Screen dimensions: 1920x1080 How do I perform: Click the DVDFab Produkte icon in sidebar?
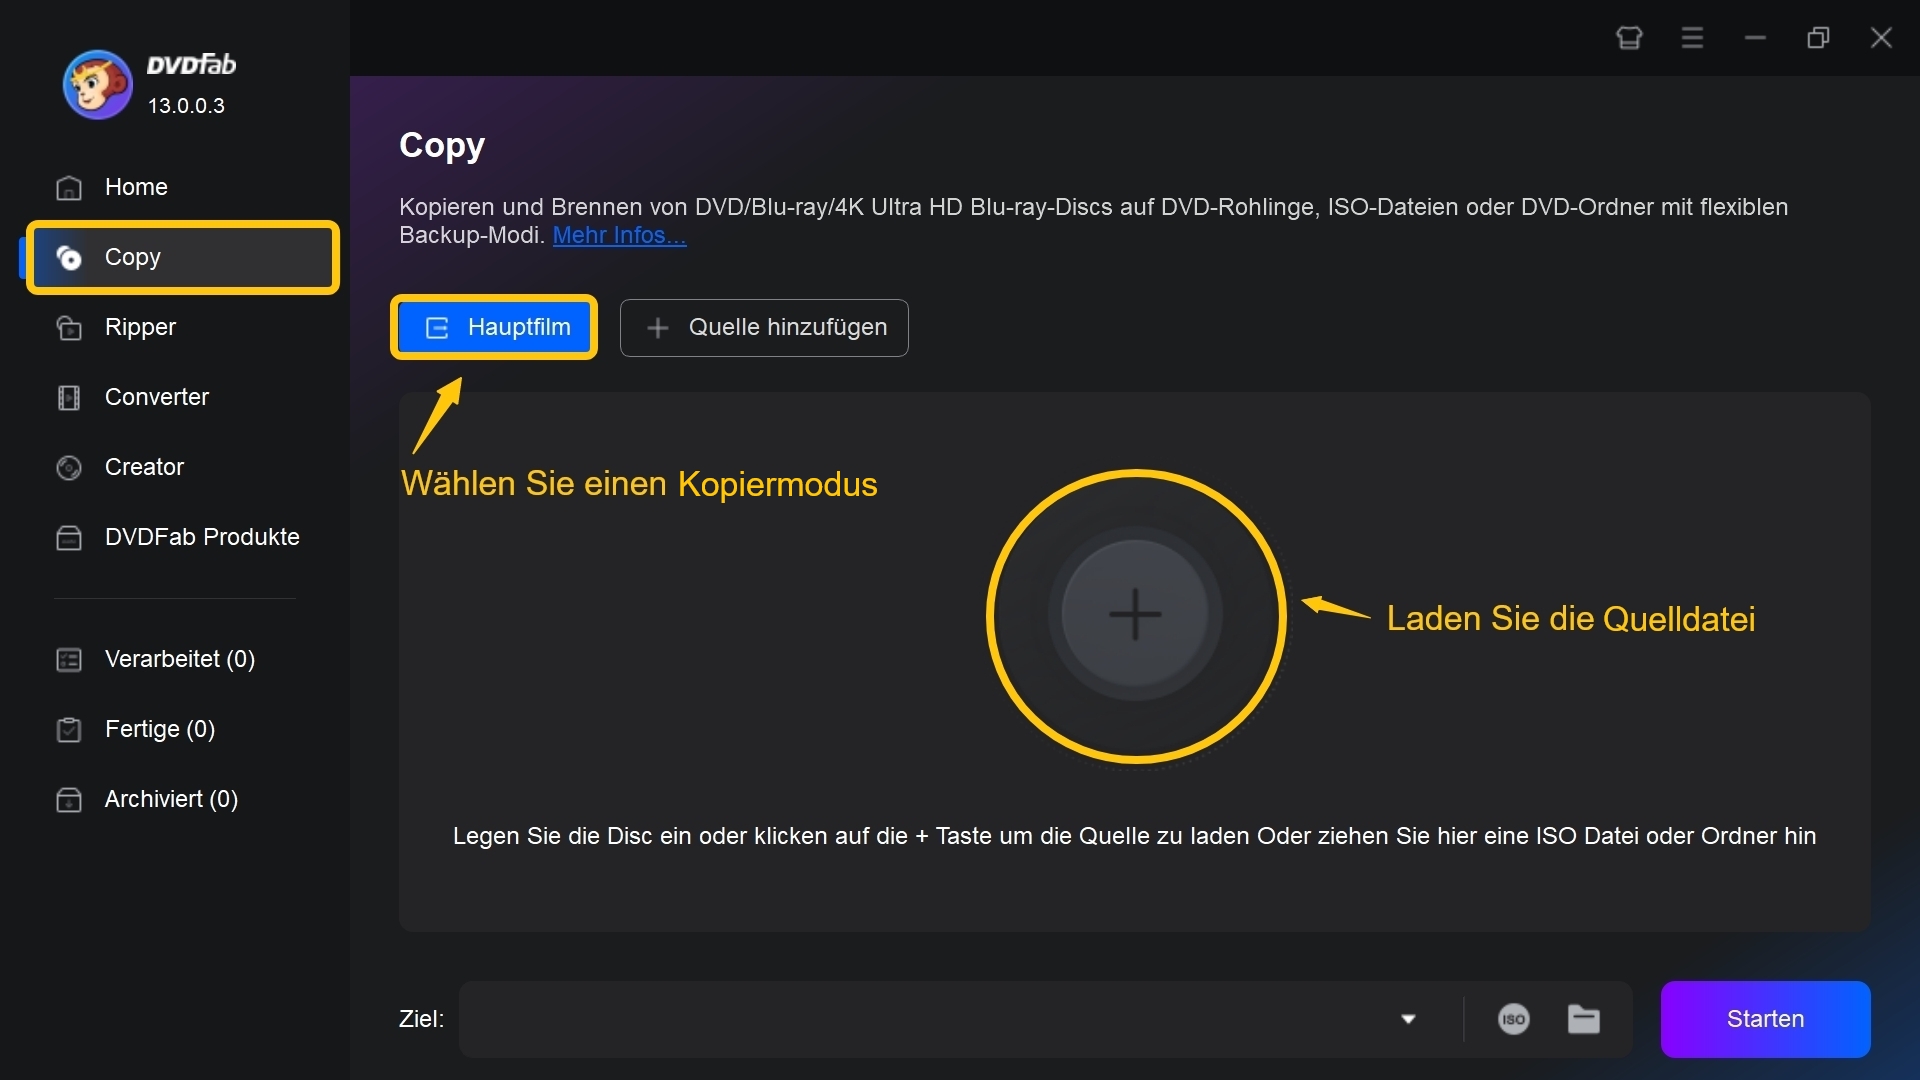pyautogui.click(x=70, y=537)
